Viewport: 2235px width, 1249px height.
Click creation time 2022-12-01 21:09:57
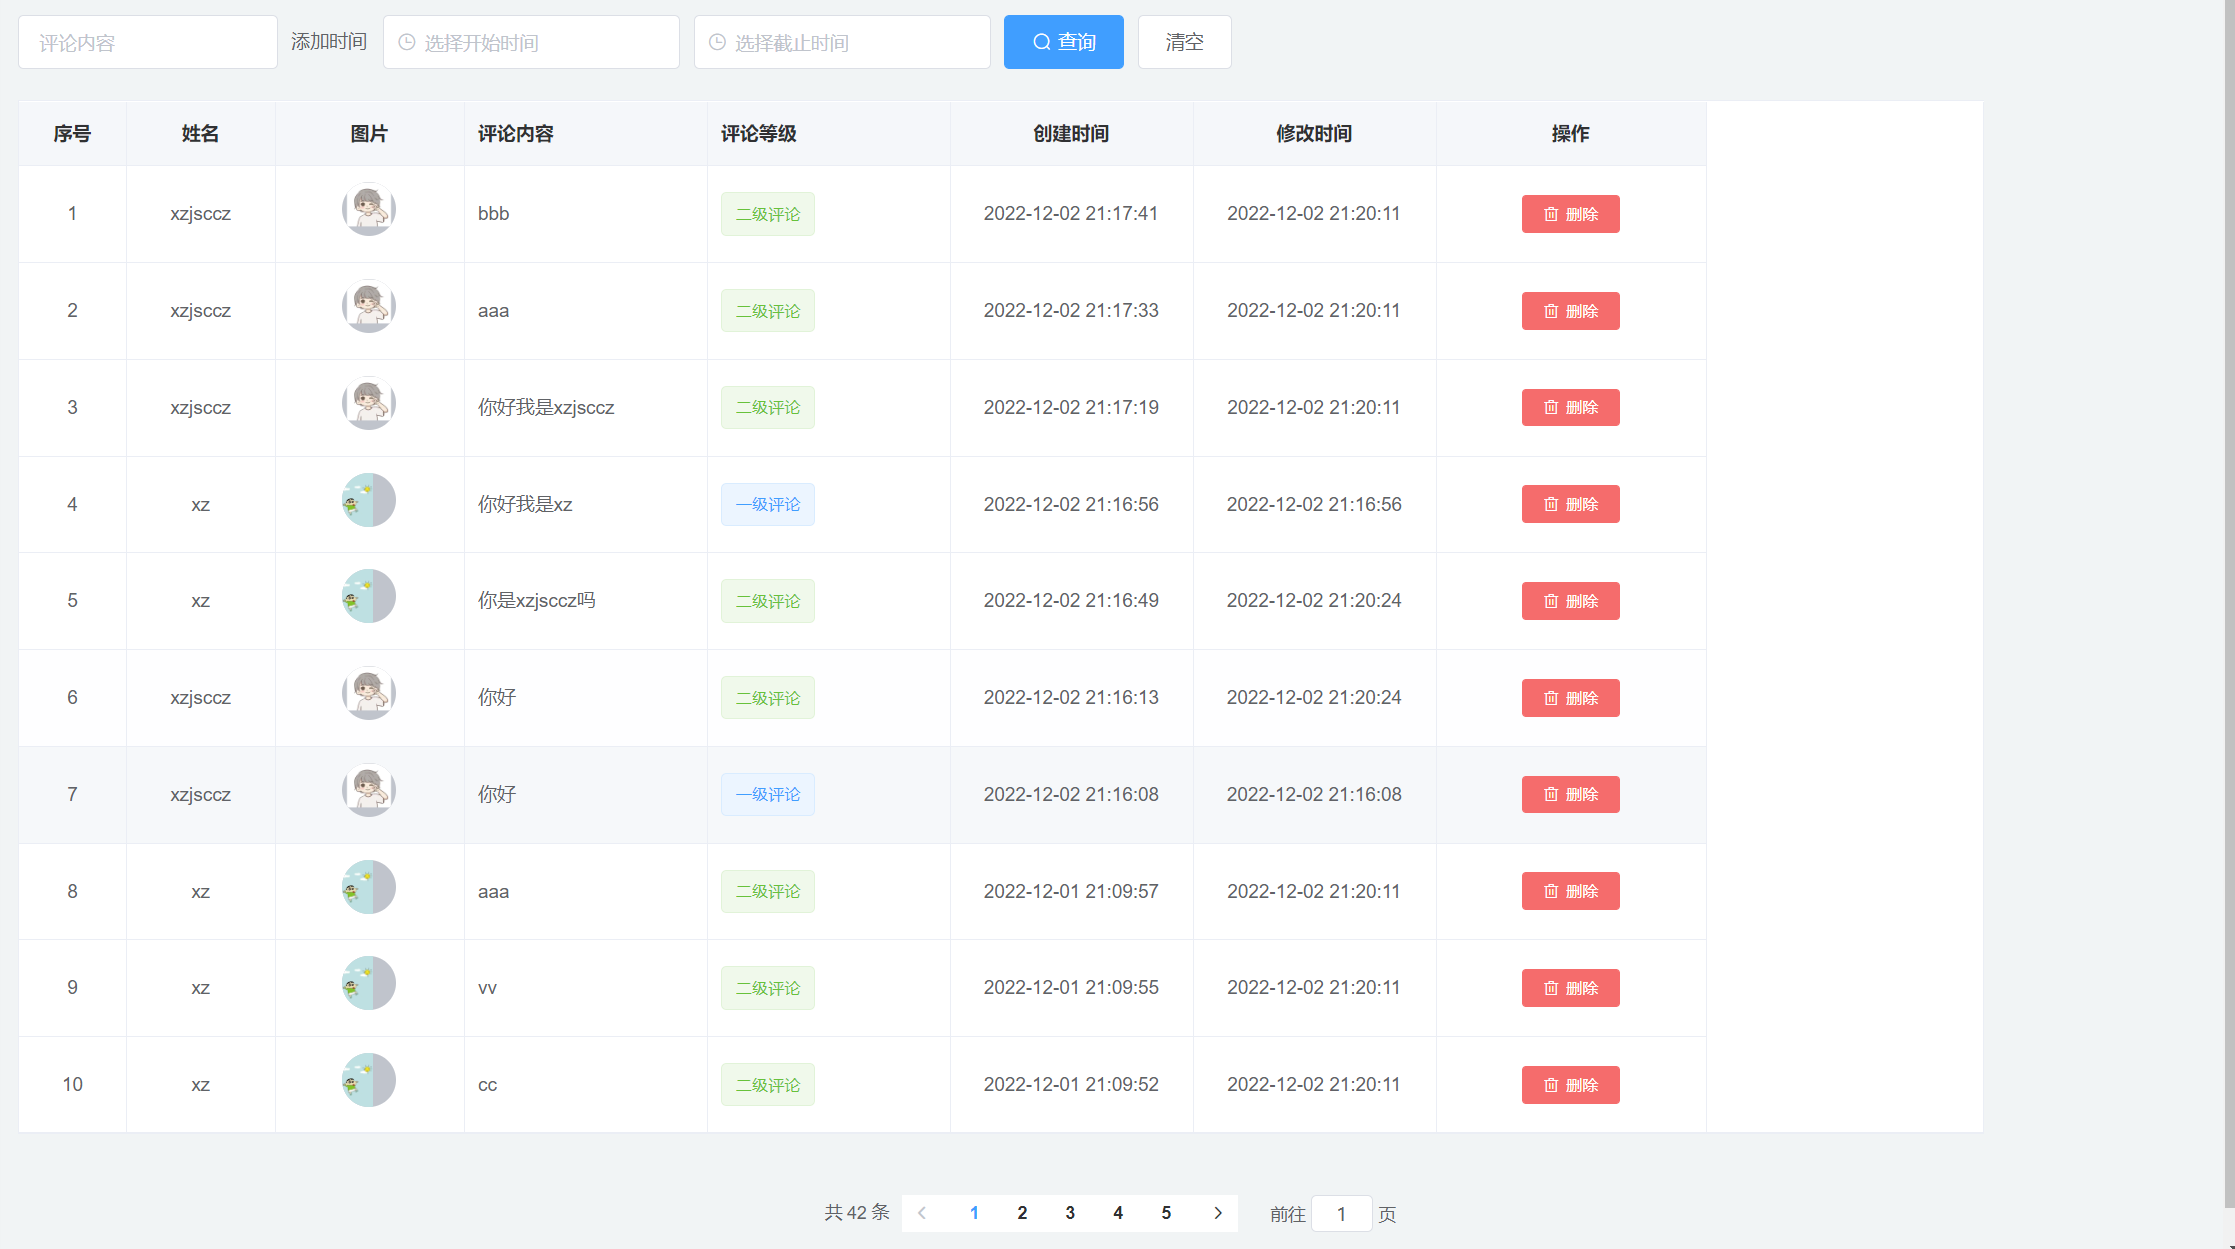pos(1071,891)
